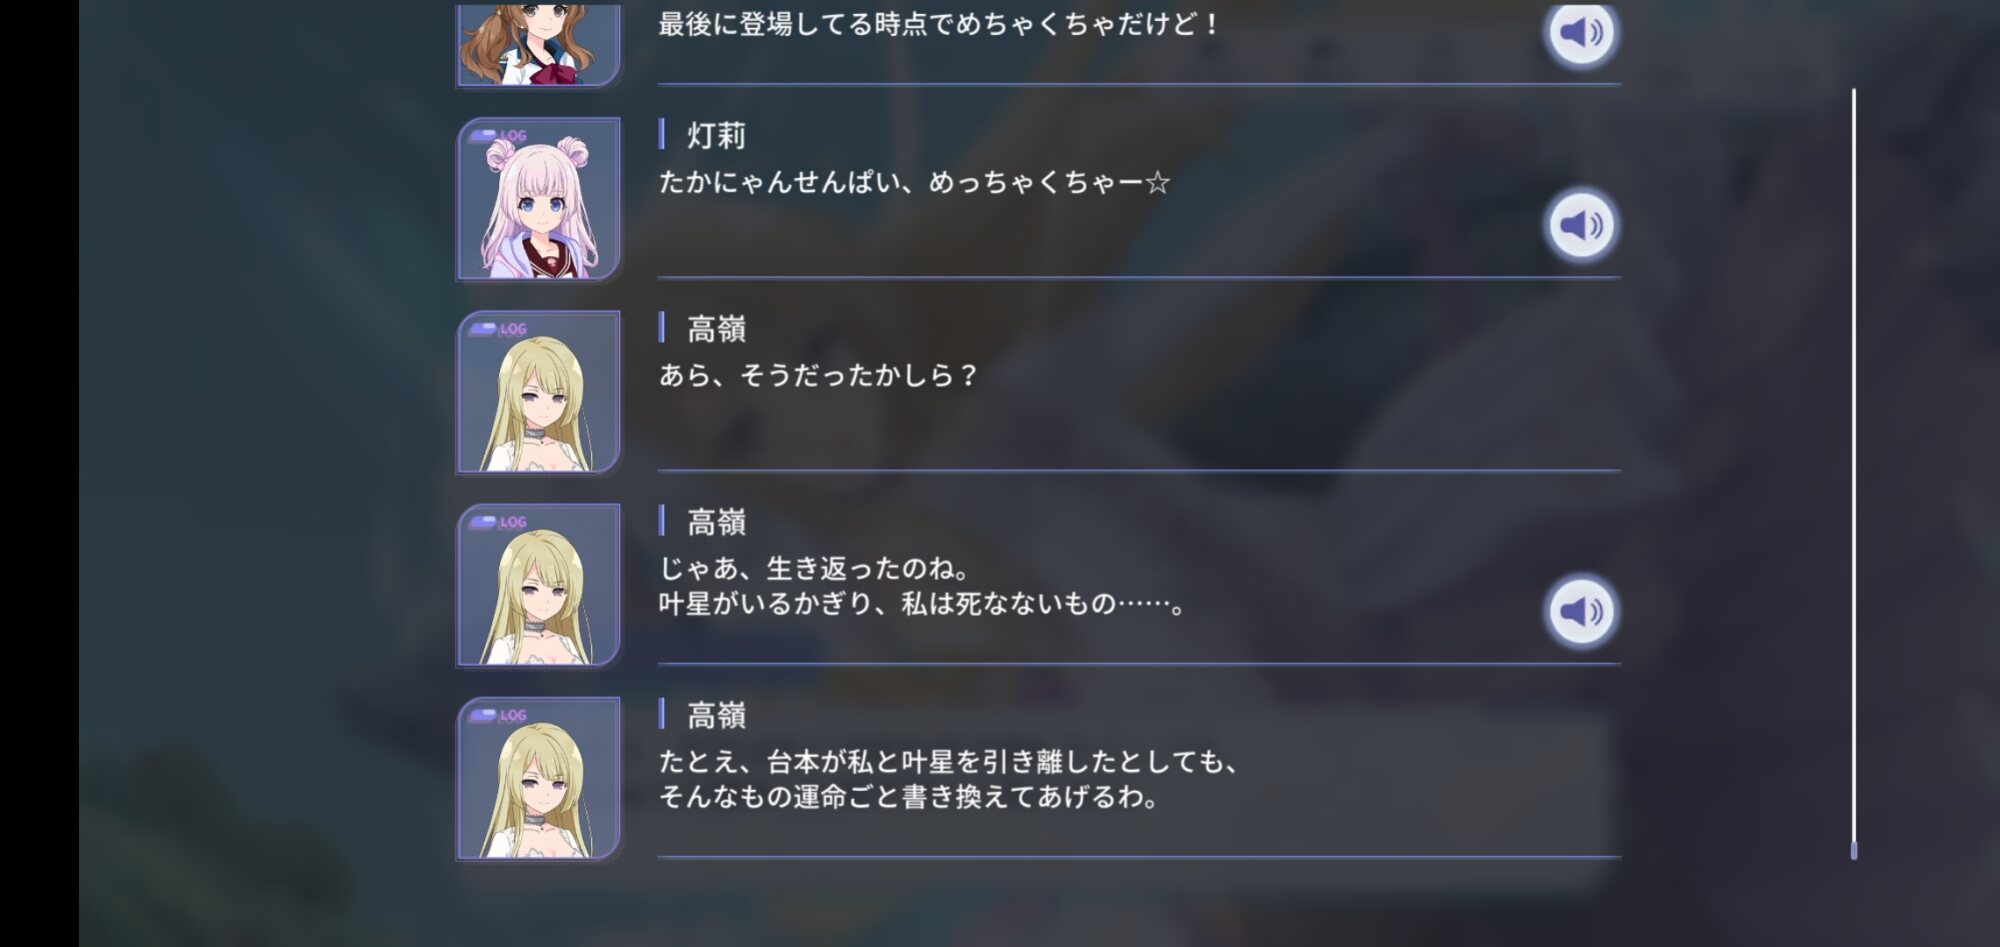This screenshot has width=2000, height=947.
Task: Click the scrollbar handle at bottom
Action: click(1853, 850)
